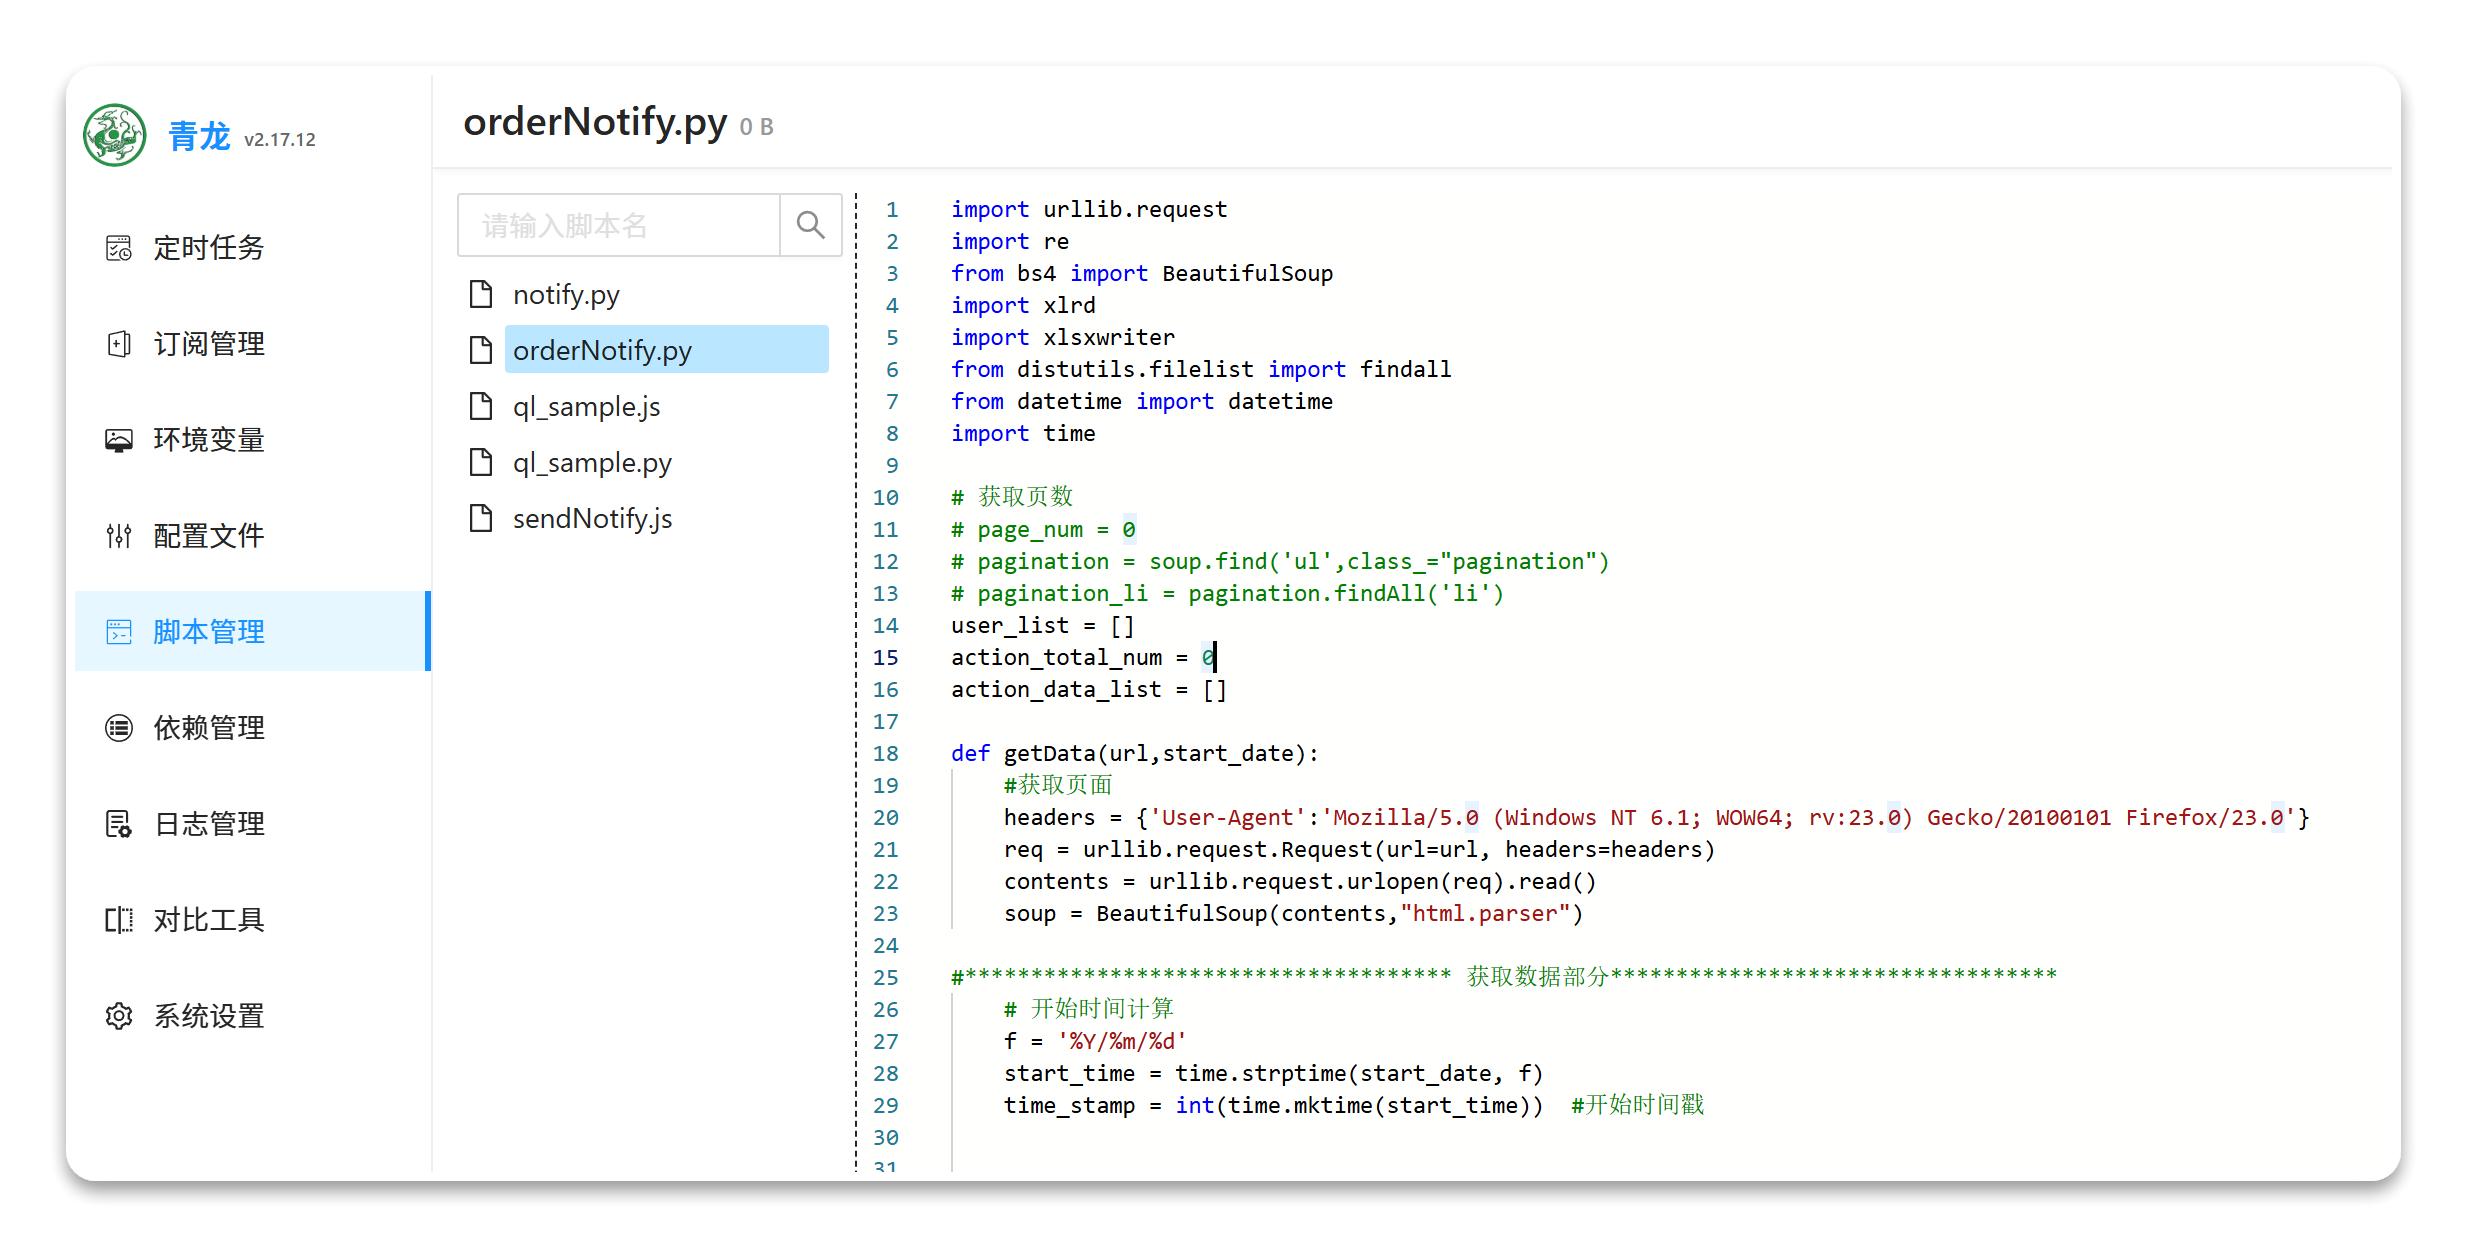Viewport: 2467px width, 1247px height.
Task: Click file icon beside sendNotify.js
Action: tap(481, 518)
